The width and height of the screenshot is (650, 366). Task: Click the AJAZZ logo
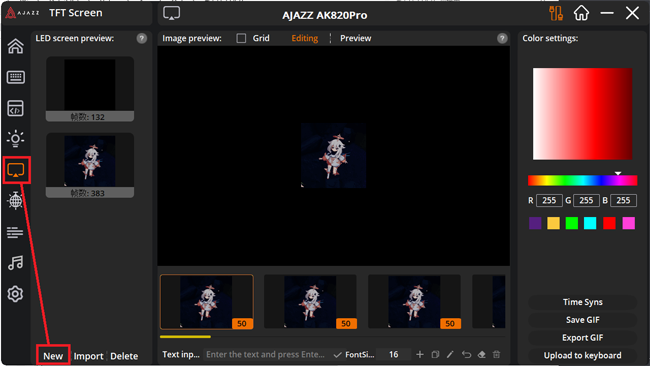coord(22,13)
